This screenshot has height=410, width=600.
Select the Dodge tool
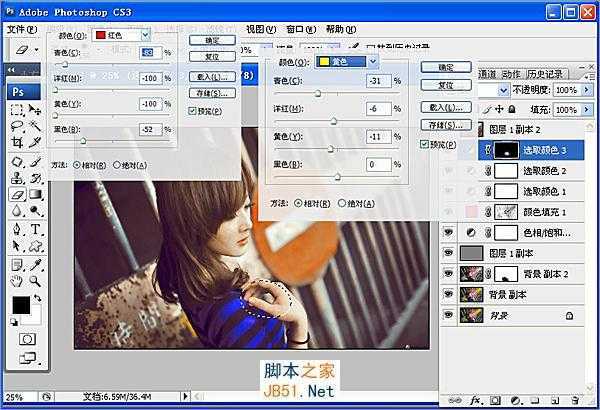(x=35, y=211)
